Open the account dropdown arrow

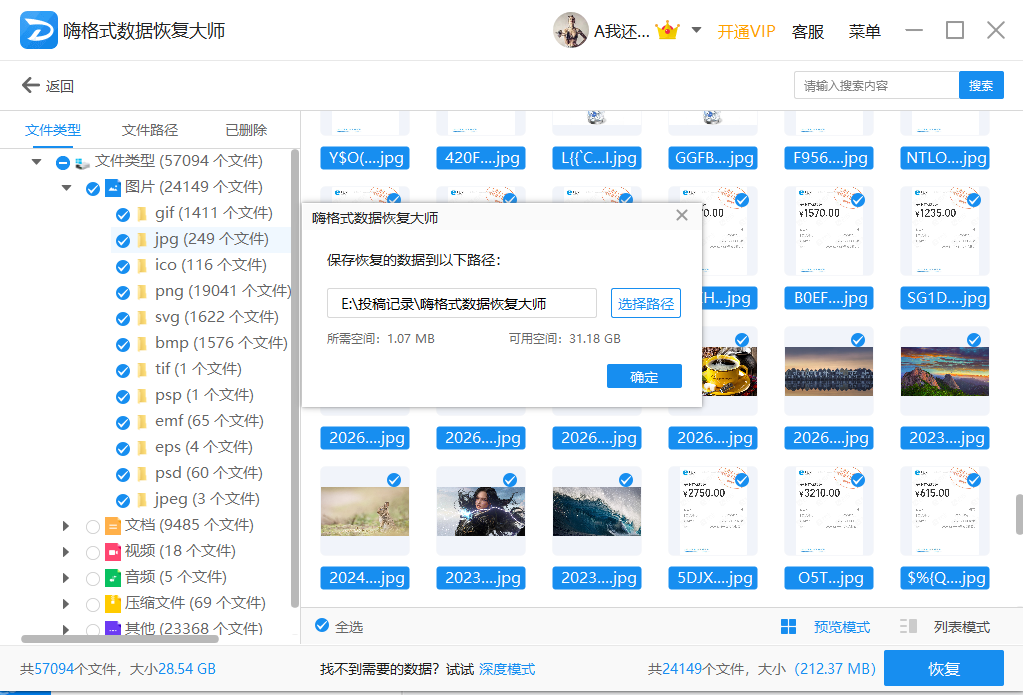pyautogui.click(x=696, y=30)
